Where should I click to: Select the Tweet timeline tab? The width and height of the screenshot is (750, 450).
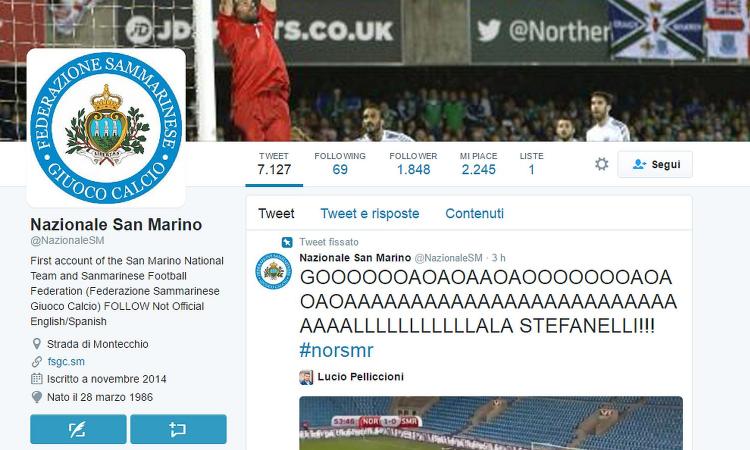point(276,213)
